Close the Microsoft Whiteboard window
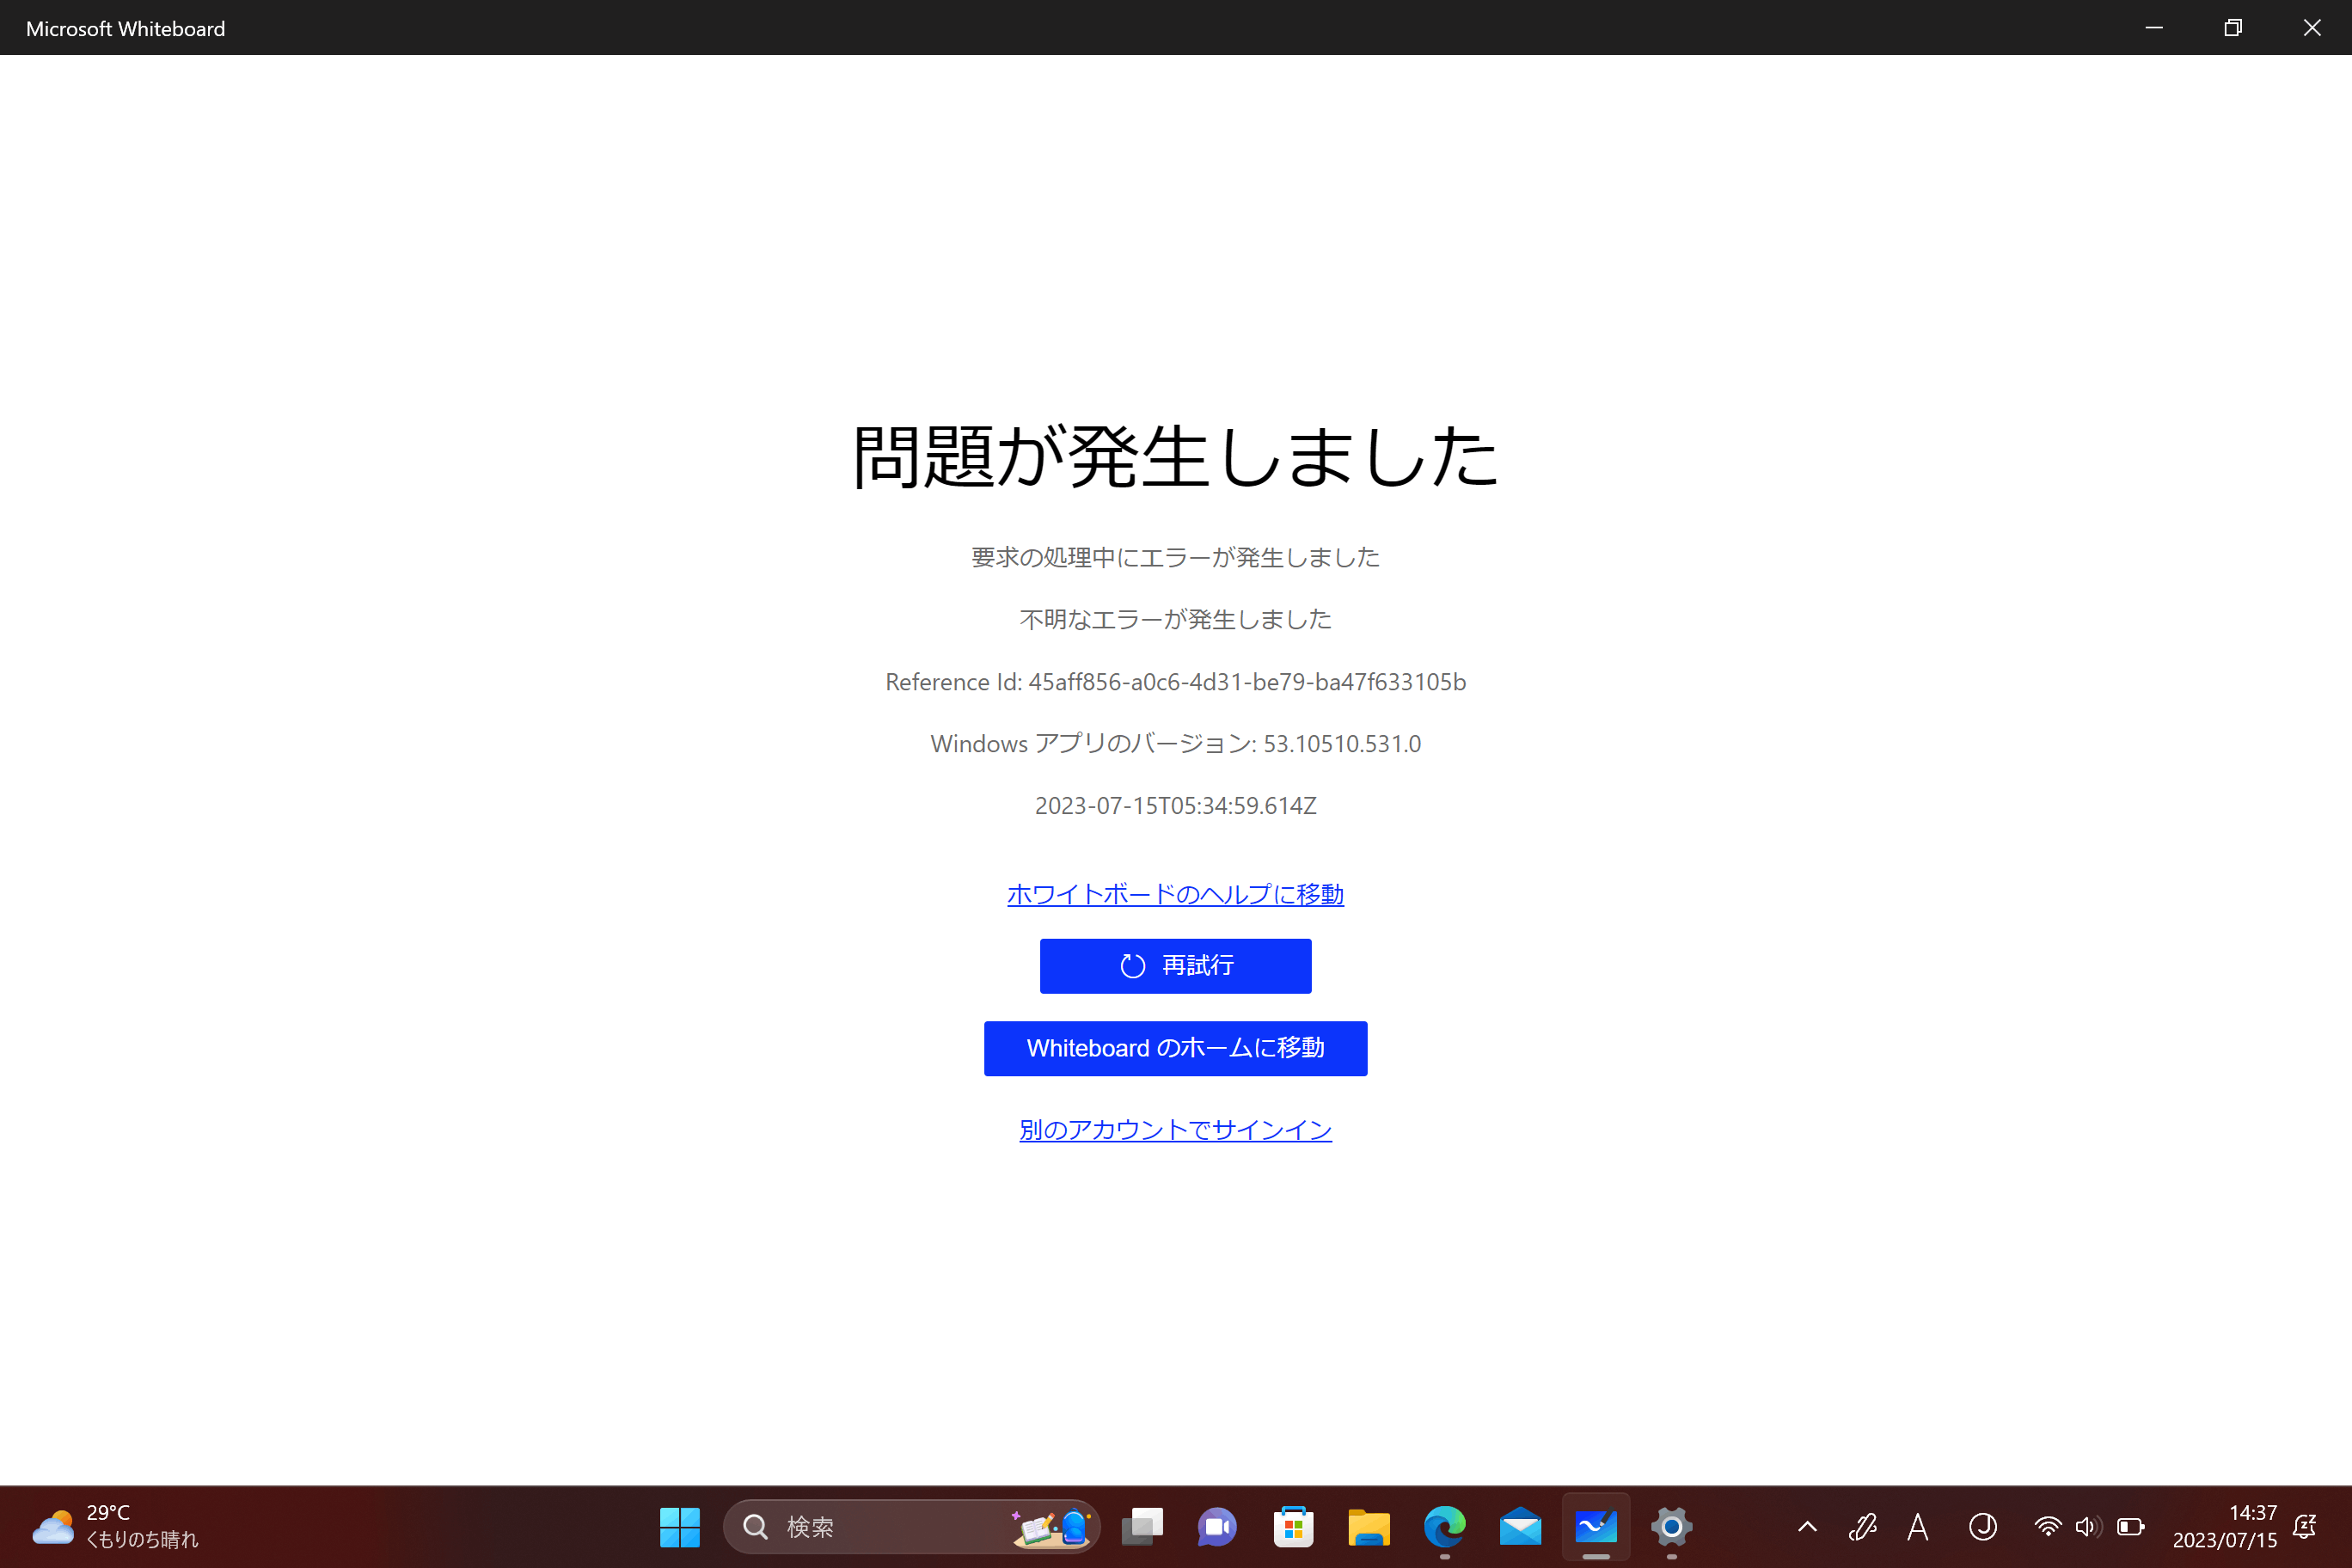The width and height of the screenshot is (2352, 1568). (x=2312, y=27)
